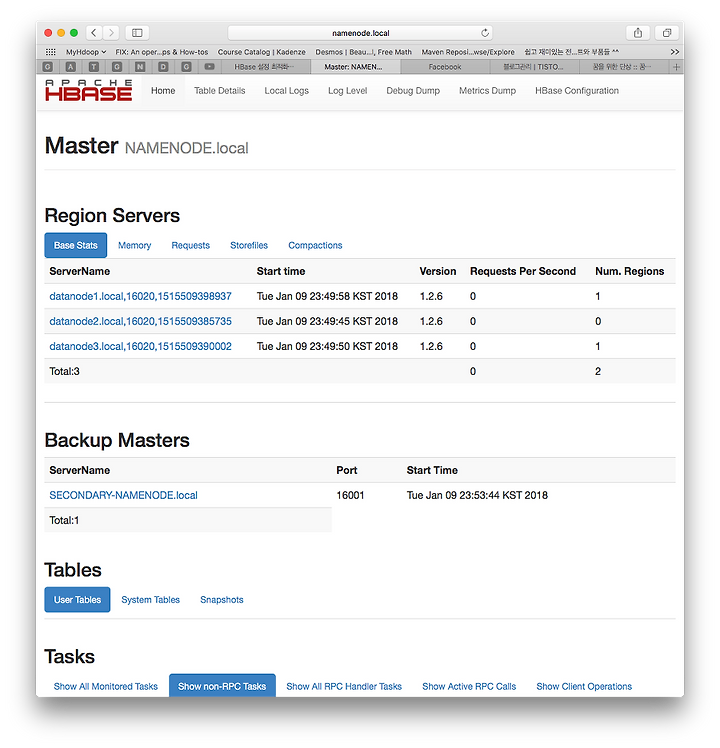Select the Master: NAMEN... tab
Image resolution: width=720 pixels, height=748 pixels.
pyautogui.click(x=354, y=67)
